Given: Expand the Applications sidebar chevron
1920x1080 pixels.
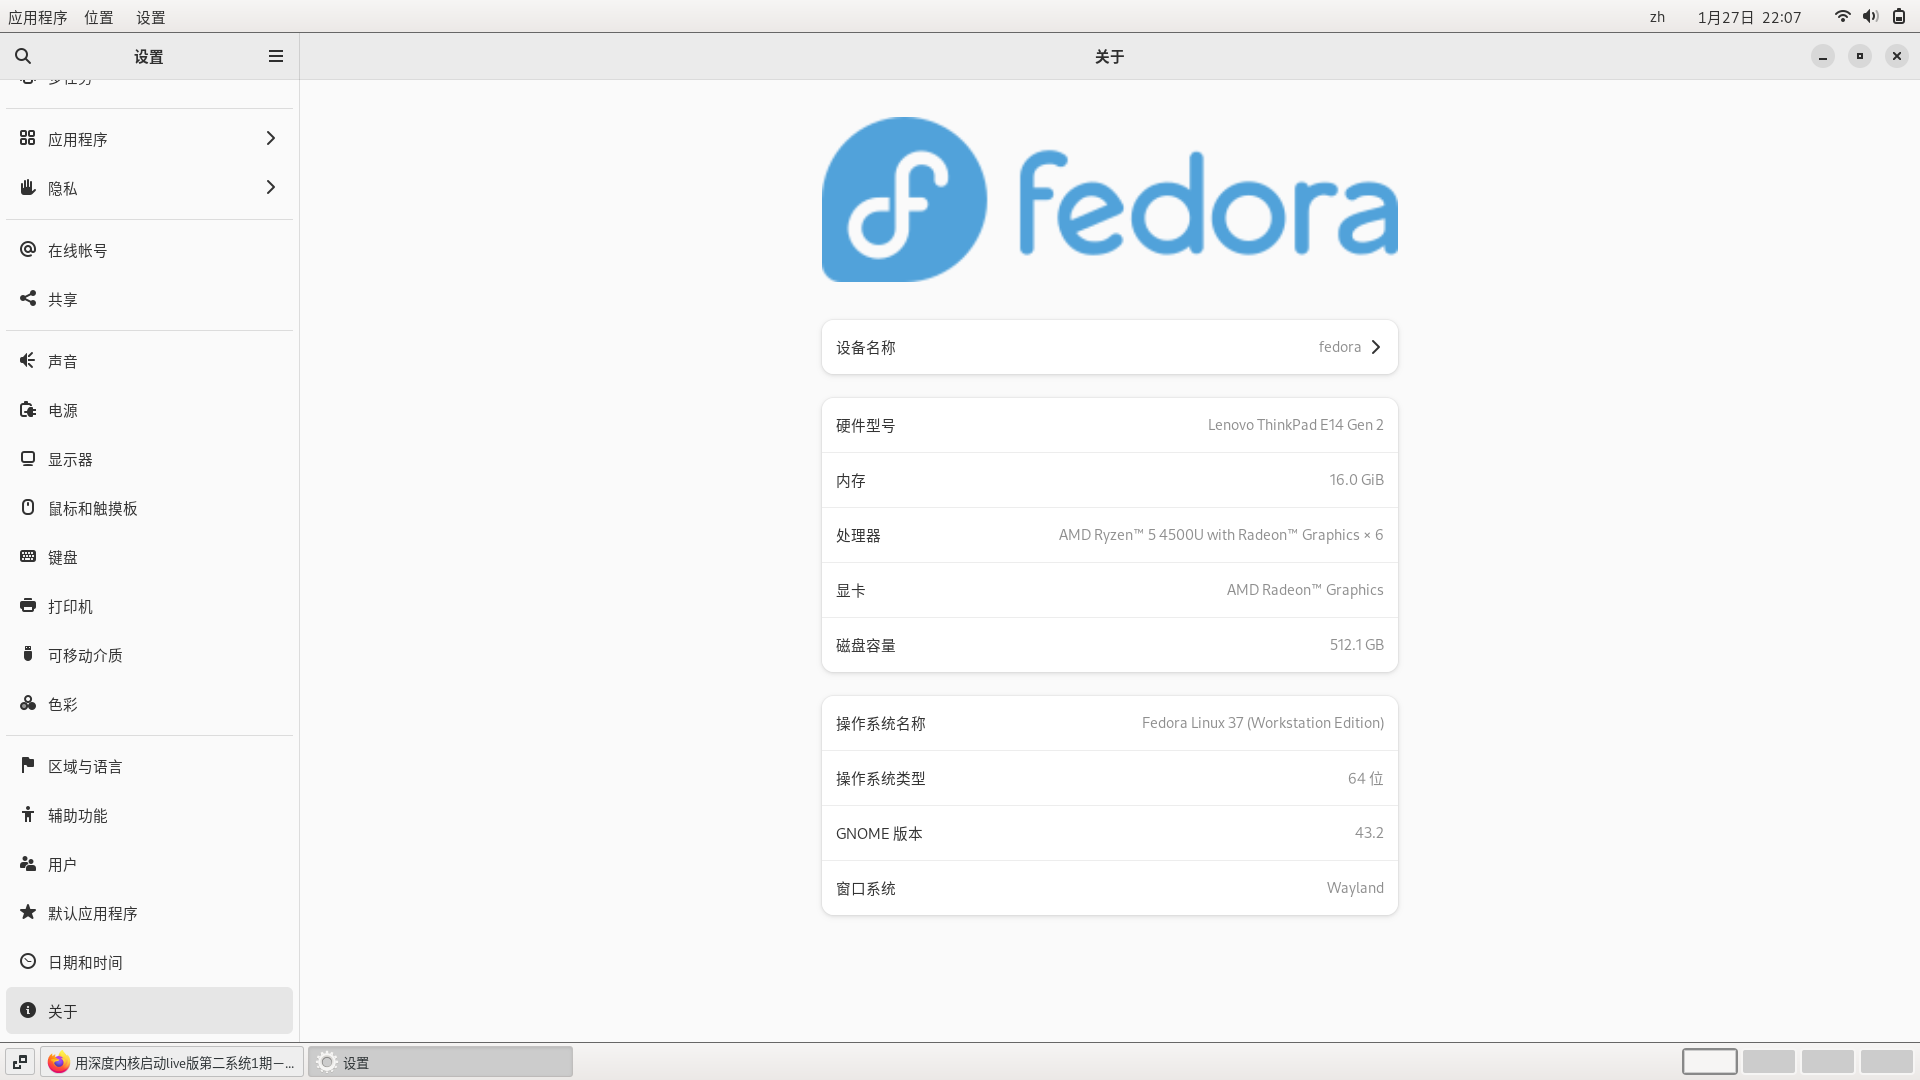Looking at the screenshot, I should coord(270,138).
